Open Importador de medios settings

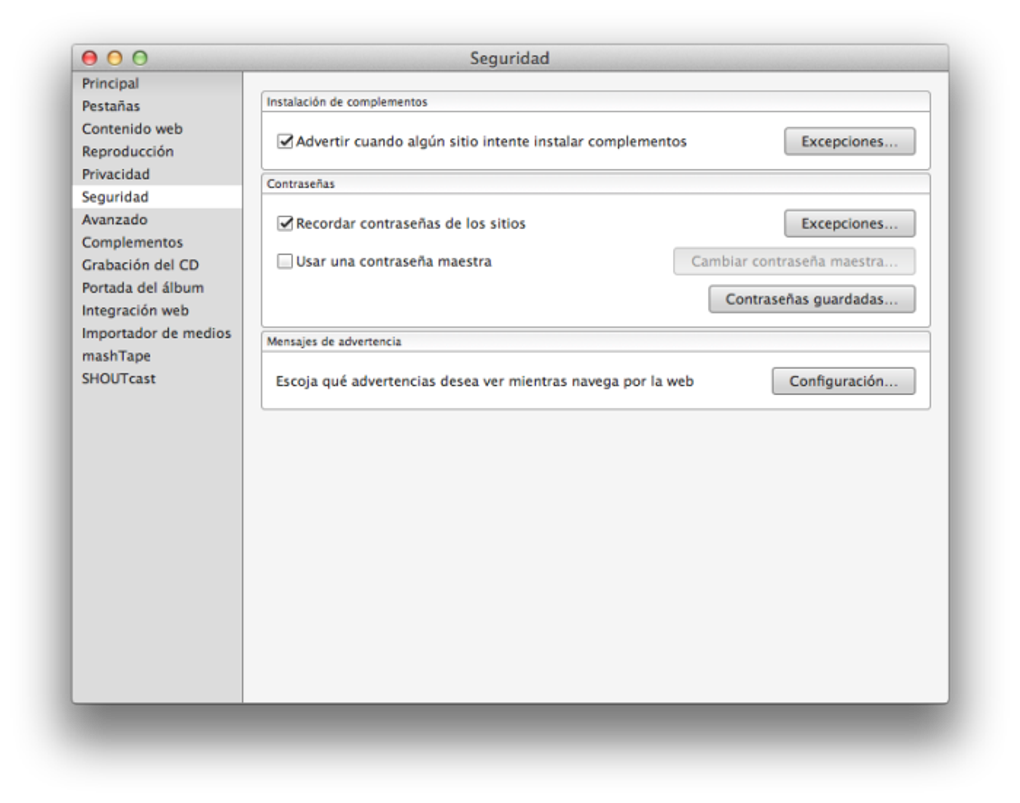[x=156, y=333]
